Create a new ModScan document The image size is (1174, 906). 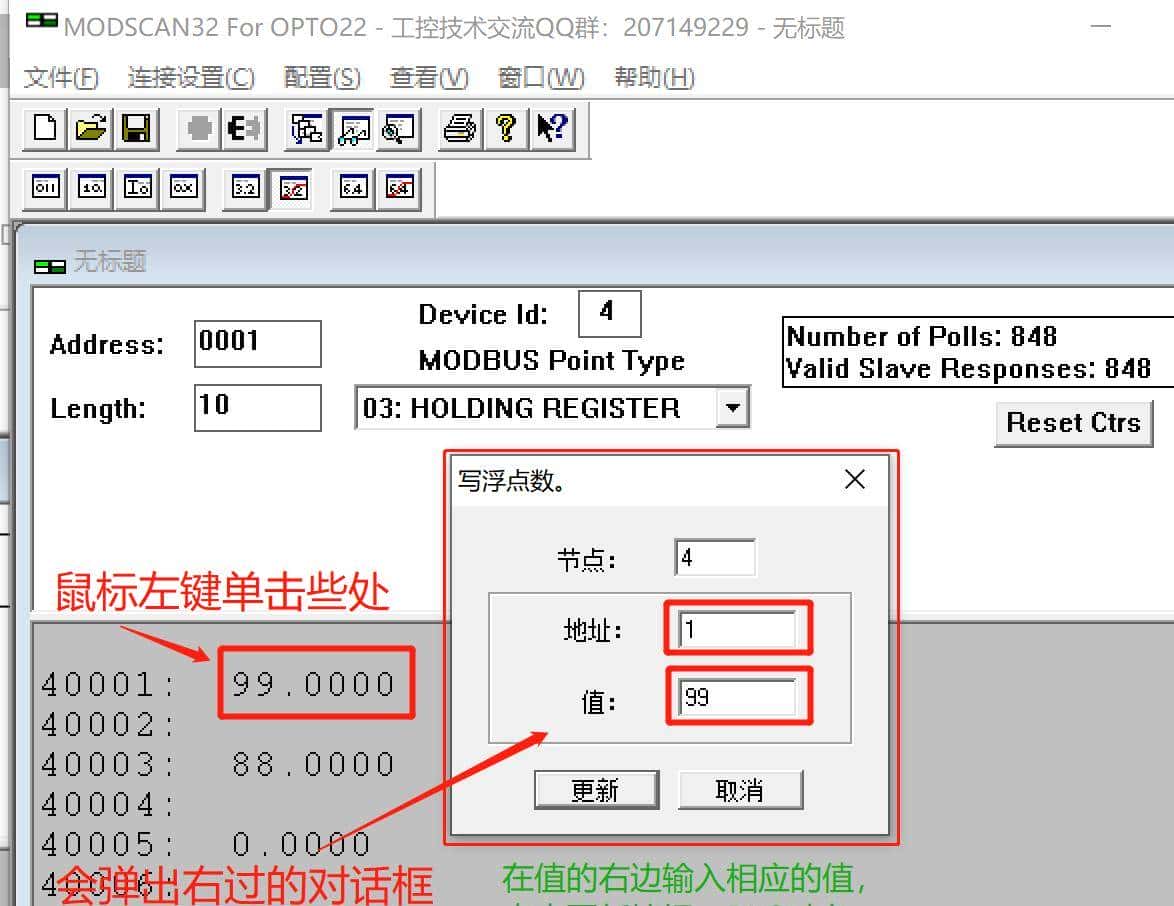(44, 129)
